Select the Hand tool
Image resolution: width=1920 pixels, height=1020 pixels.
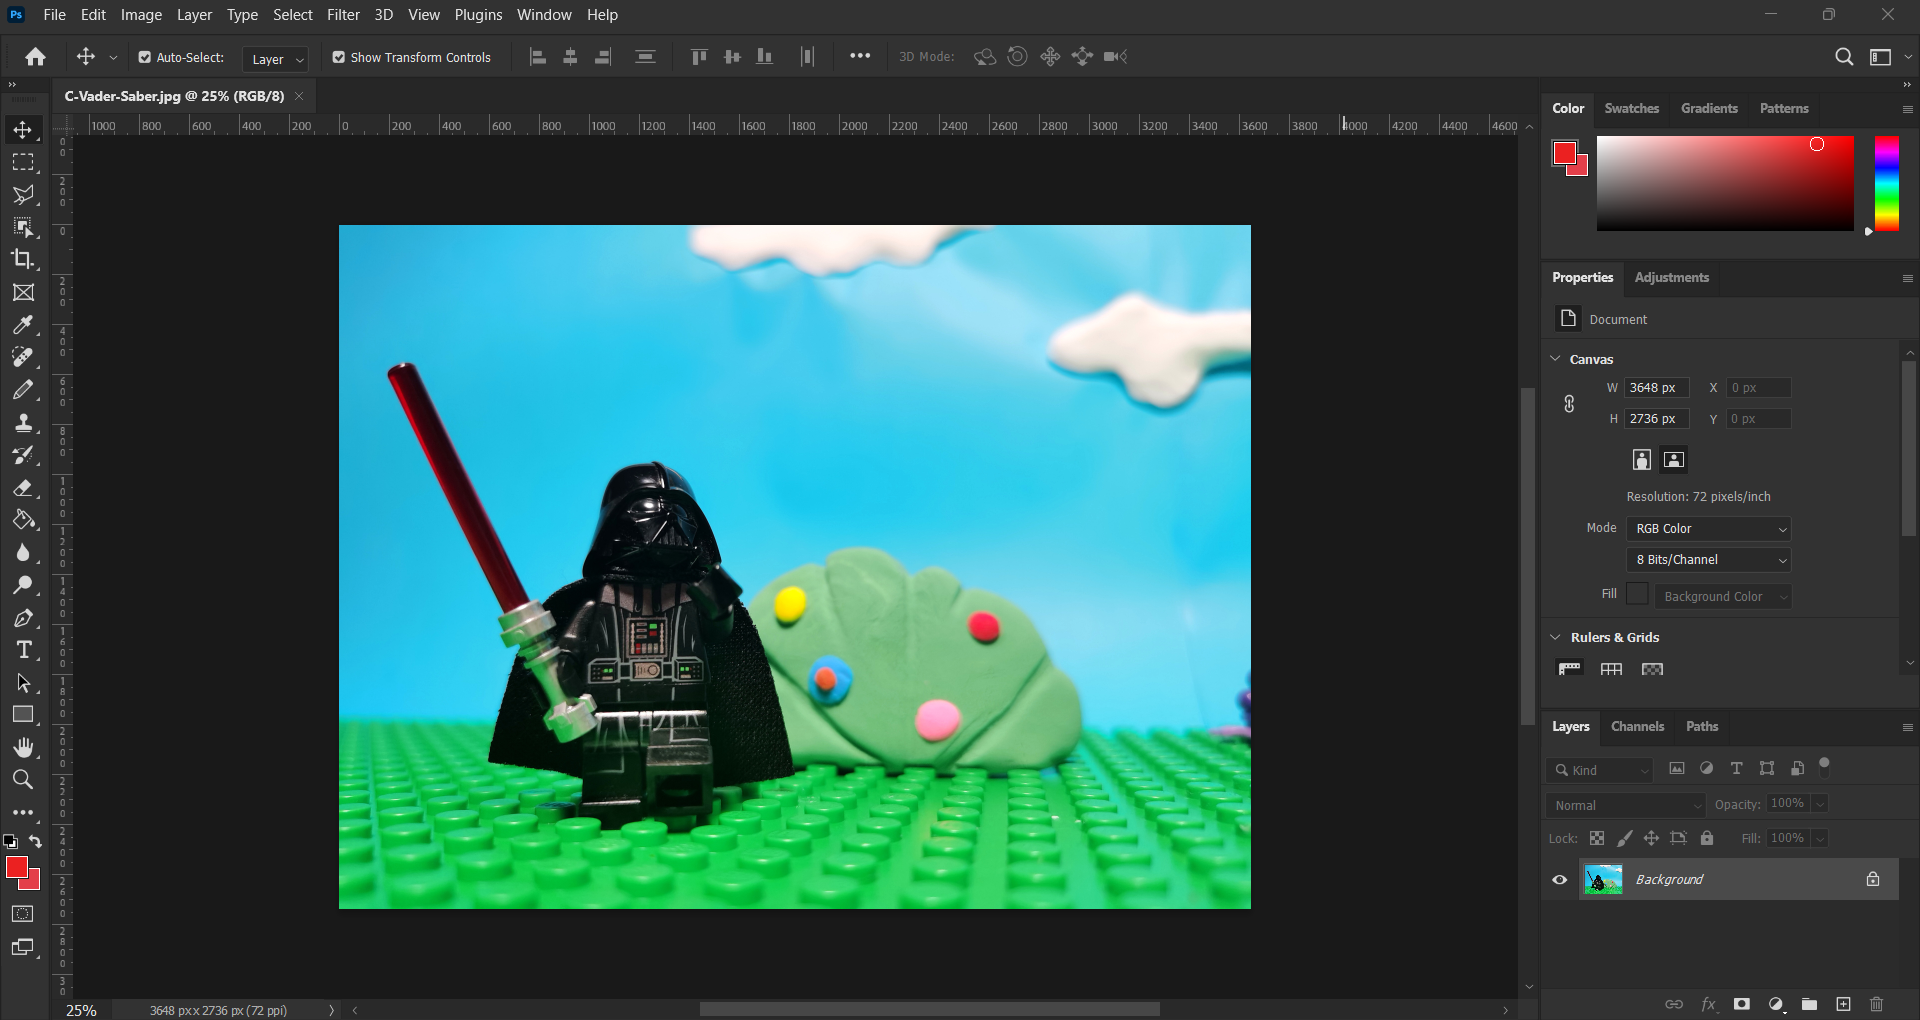point(23,747)
